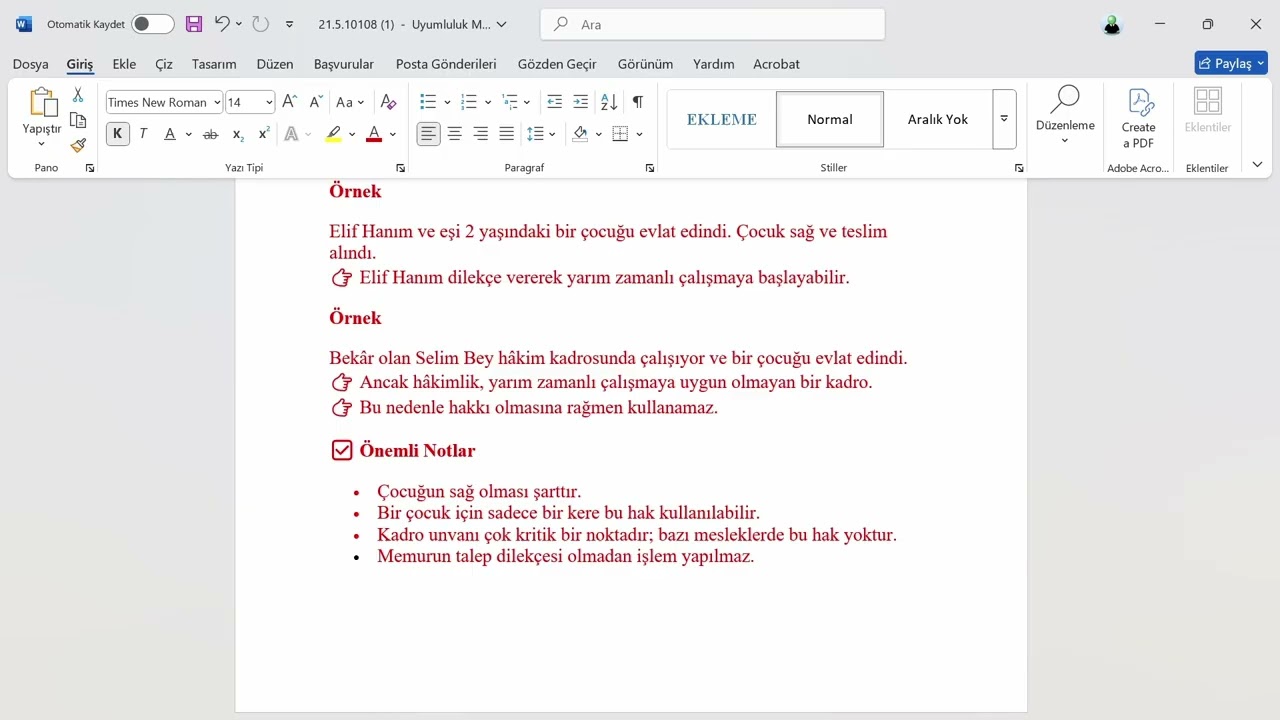
Task: Click the user account avatar
Action: click(x=1113, y=24)
